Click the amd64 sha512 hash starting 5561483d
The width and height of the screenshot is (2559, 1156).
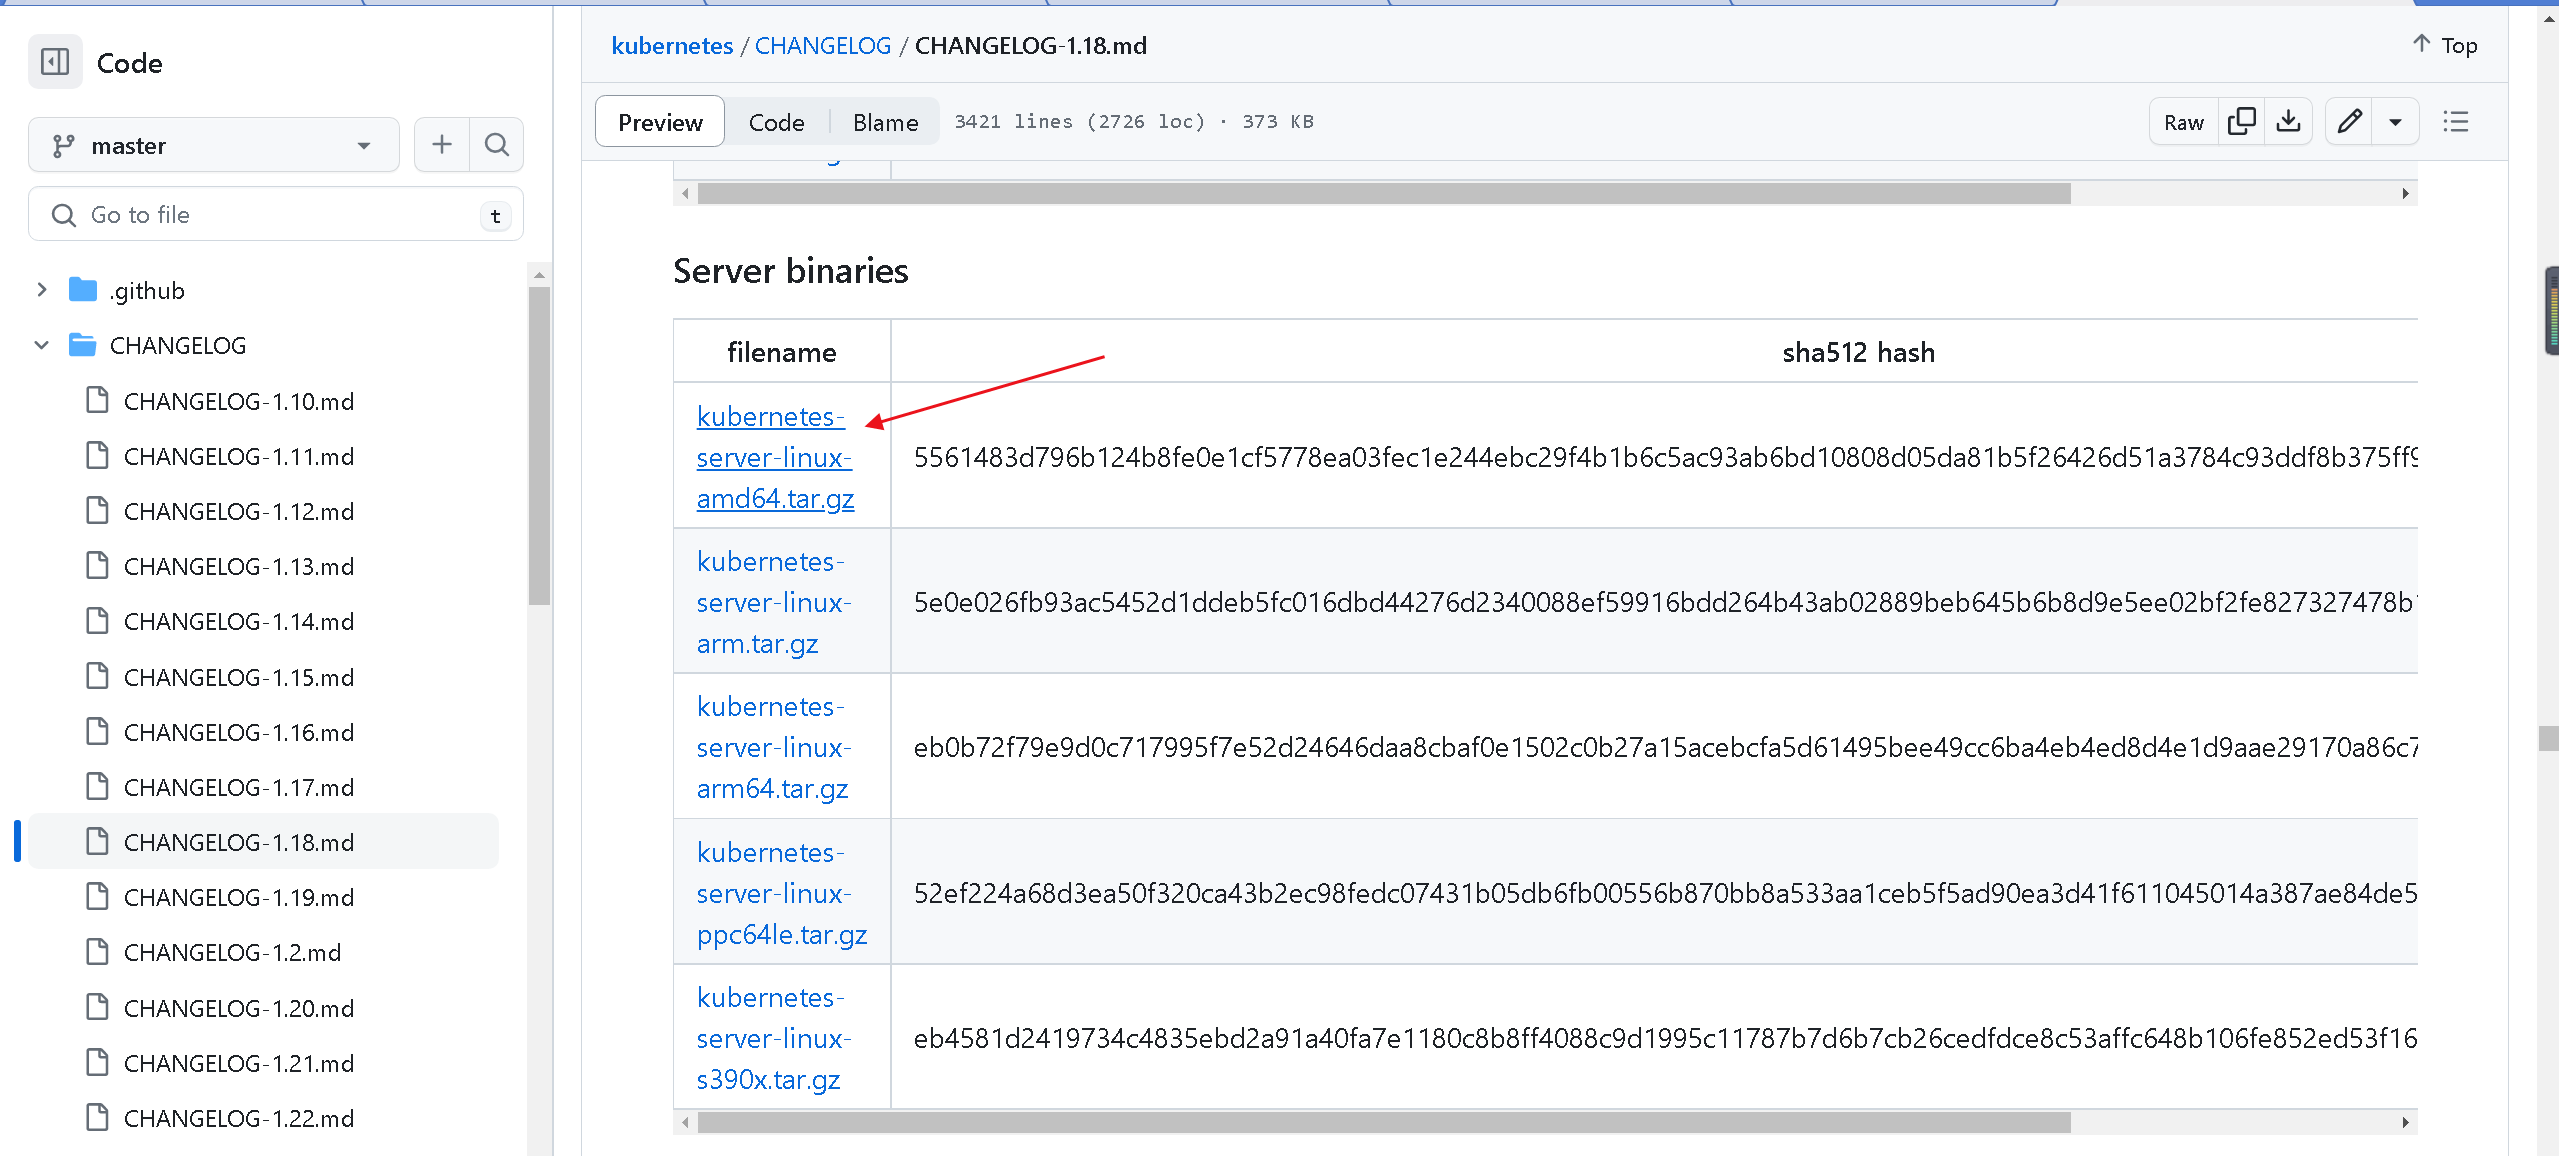1665,457
